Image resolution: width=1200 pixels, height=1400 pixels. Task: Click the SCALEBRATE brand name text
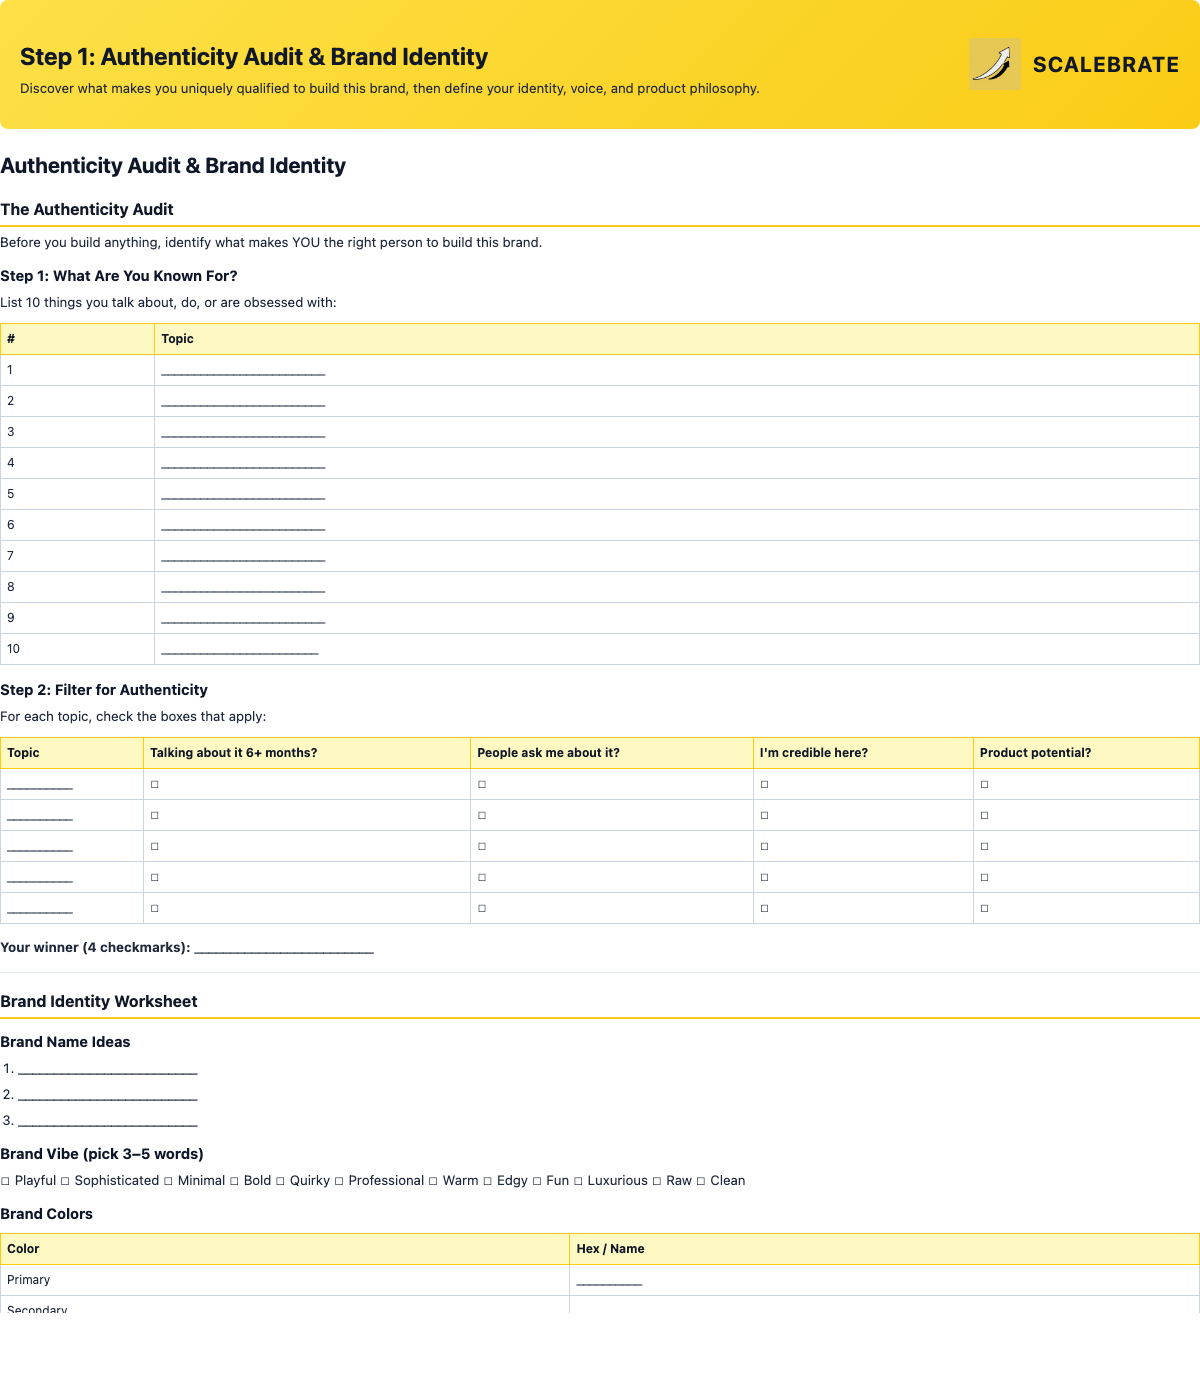point(1106,64)
